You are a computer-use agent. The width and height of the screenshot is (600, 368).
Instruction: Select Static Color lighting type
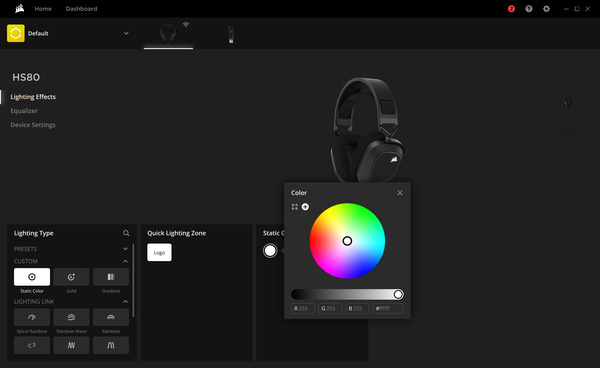pos(32,277)
